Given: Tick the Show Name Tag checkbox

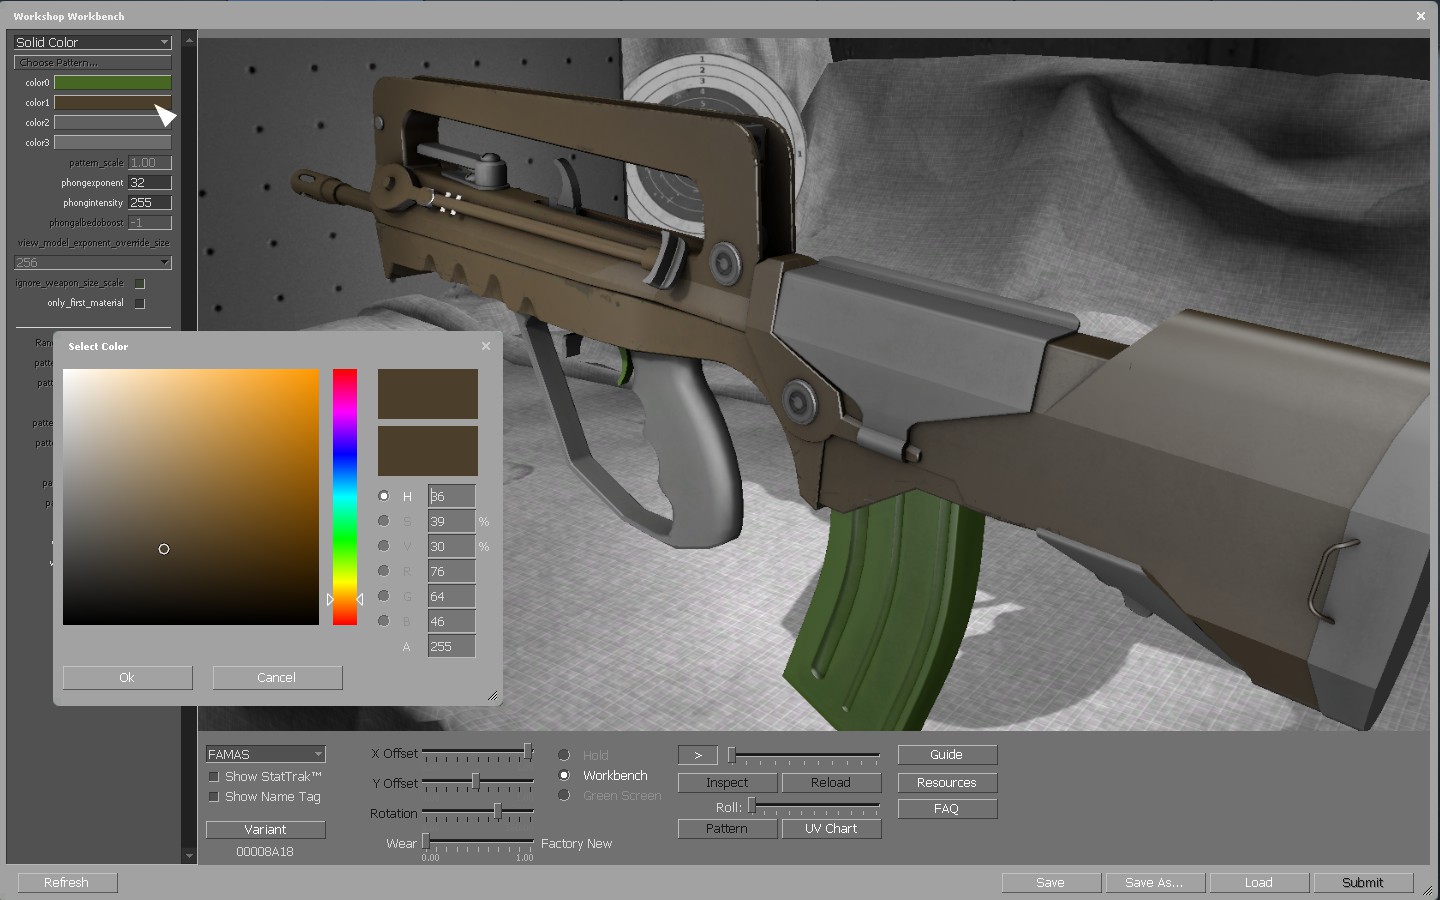Looking at the screenshot, I should pos(213,797).
